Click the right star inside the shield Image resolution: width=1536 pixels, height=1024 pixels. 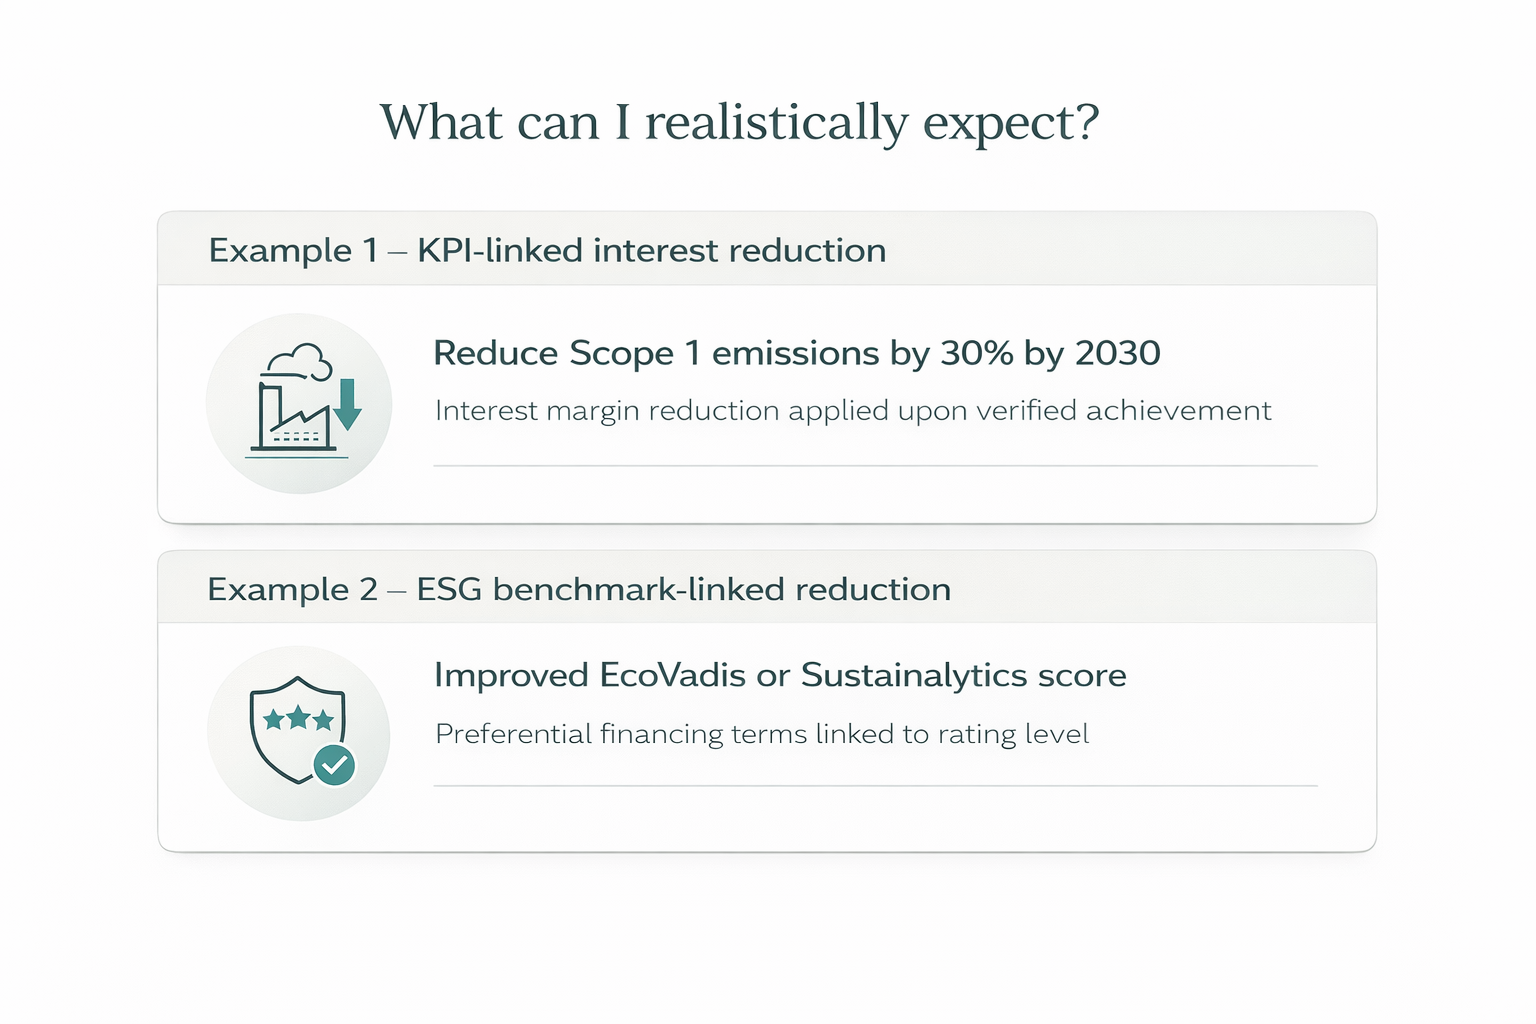(323, 719)
